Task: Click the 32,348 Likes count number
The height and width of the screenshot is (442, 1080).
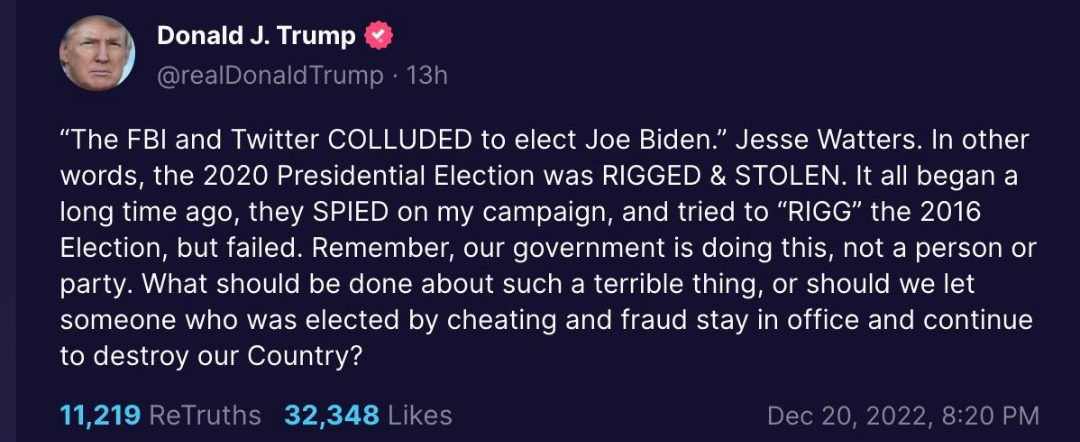Action: (331, 415)
